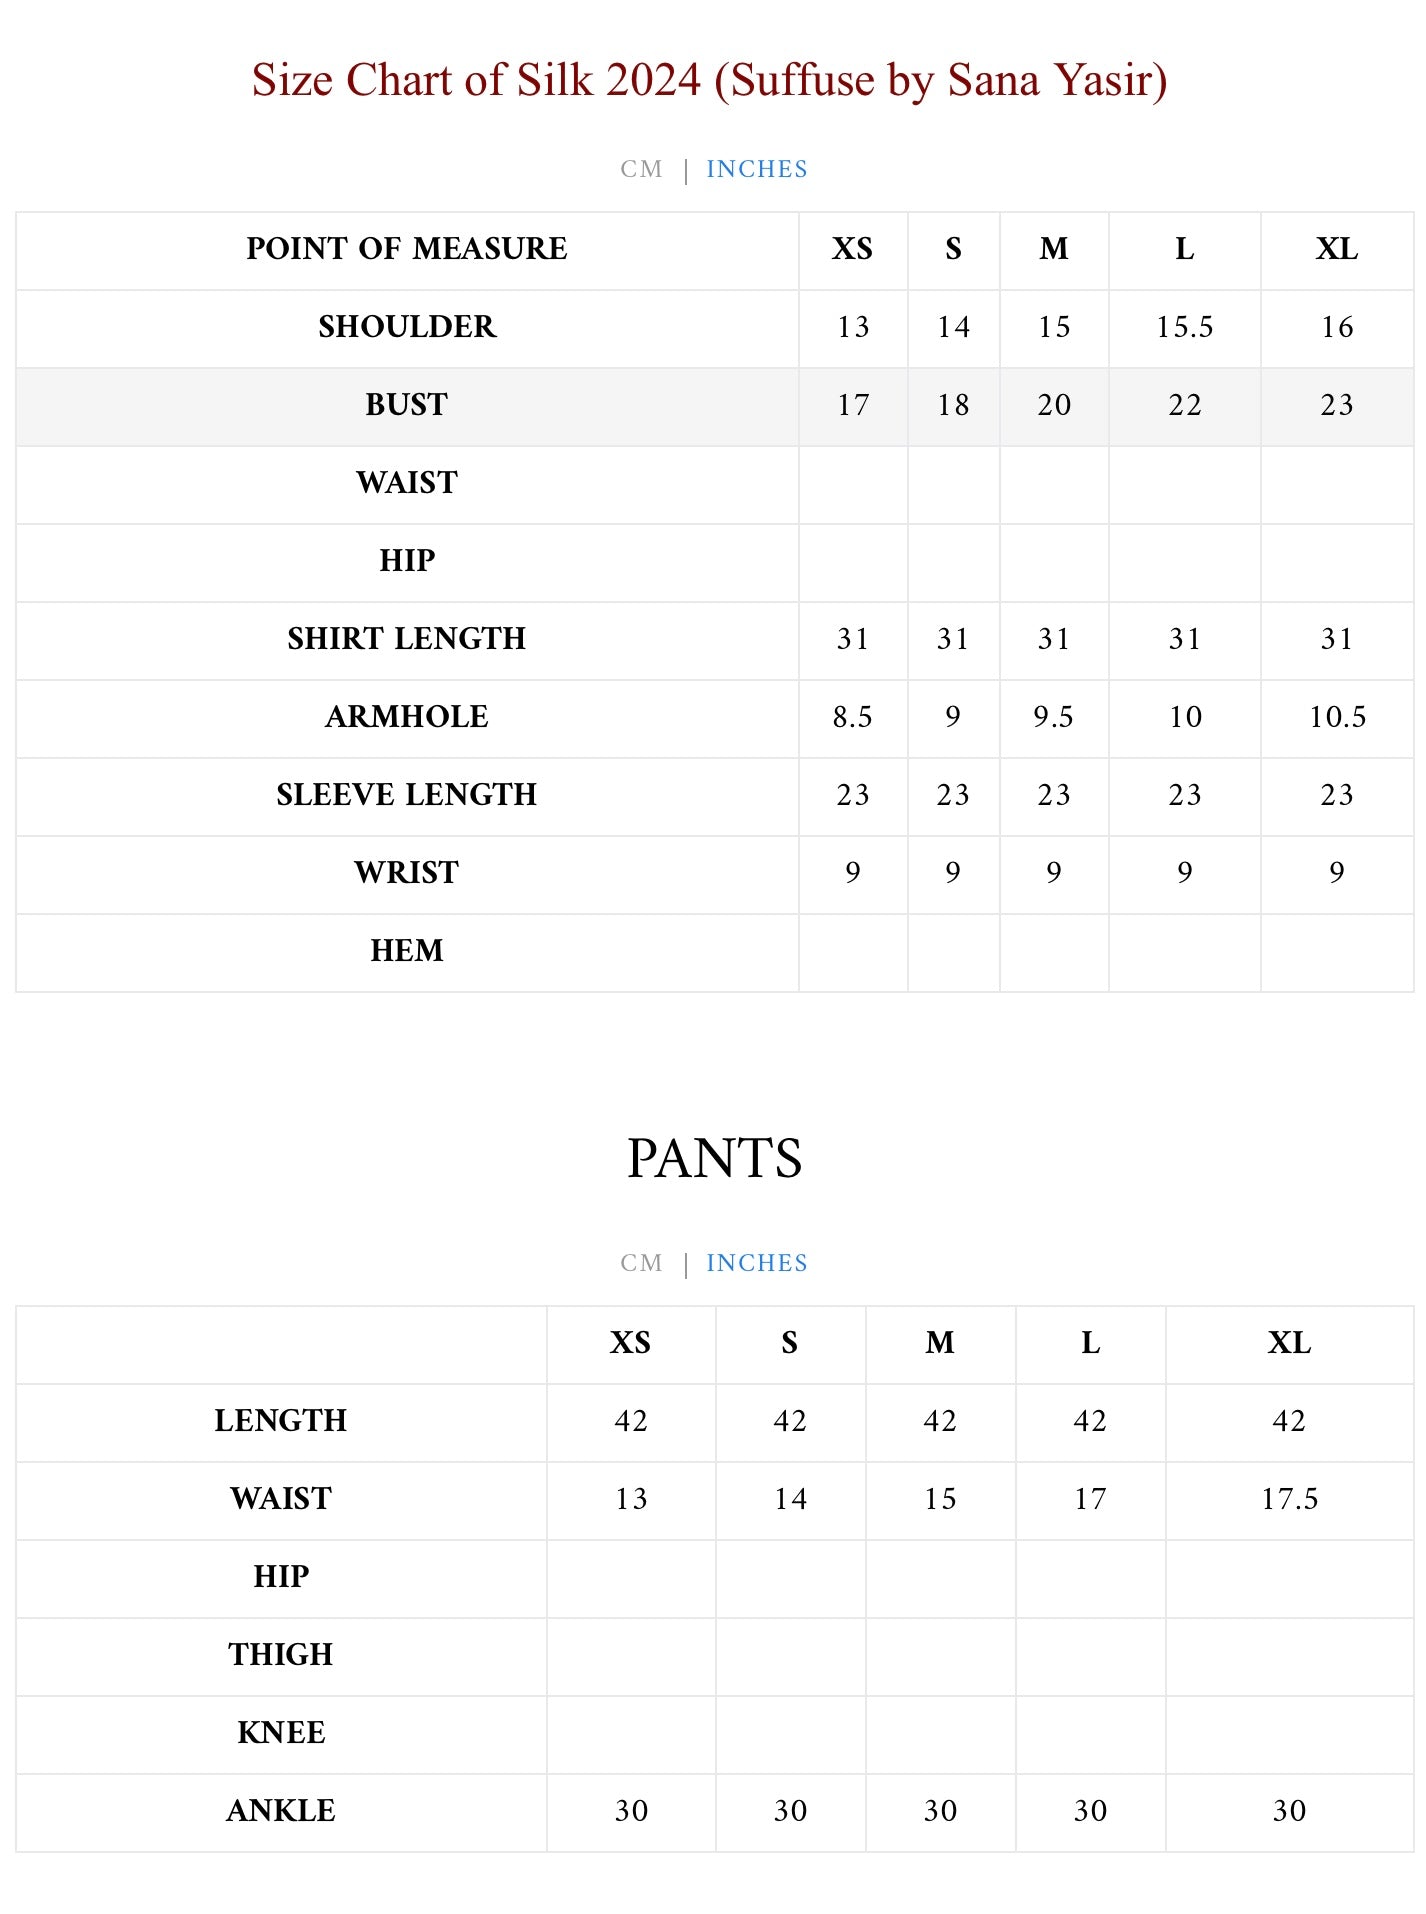The width and height of the screenshot is (1426, 1914).
Task: Click the ARMHOLE row label
Action: (407, 717)
